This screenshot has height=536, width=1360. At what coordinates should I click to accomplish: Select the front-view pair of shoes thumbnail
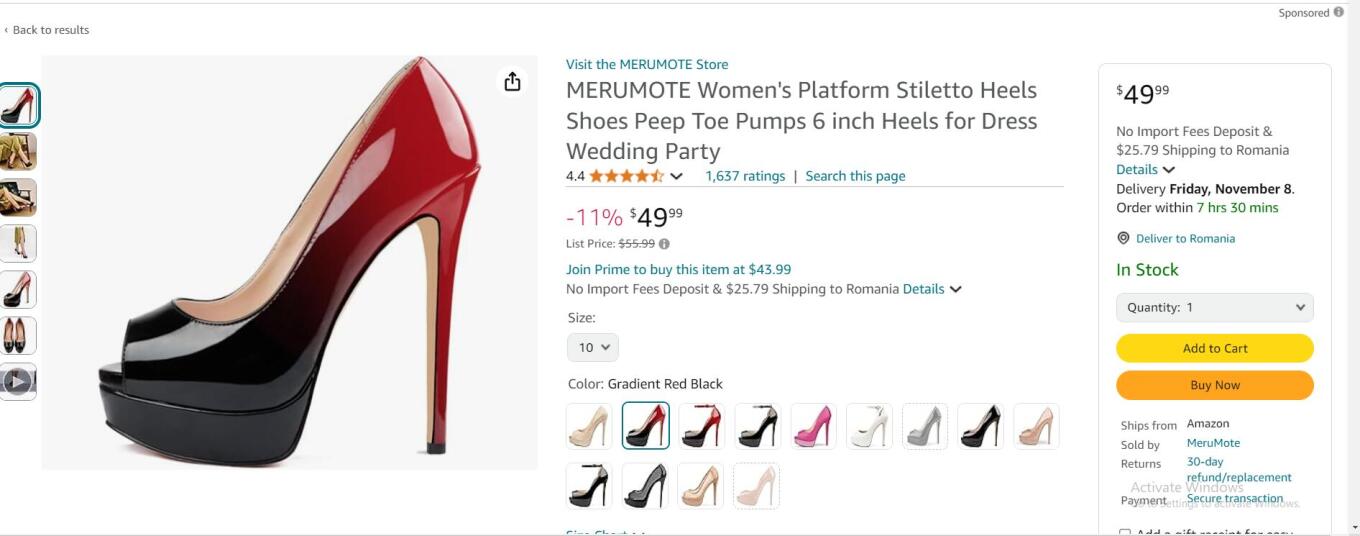(18, 335)
